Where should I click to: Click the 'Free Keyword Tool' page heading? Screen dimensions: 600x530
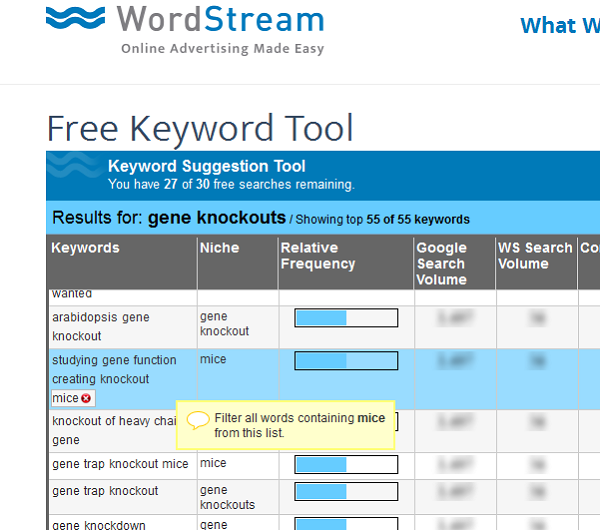pyautogui.click(x=200, y=129)
